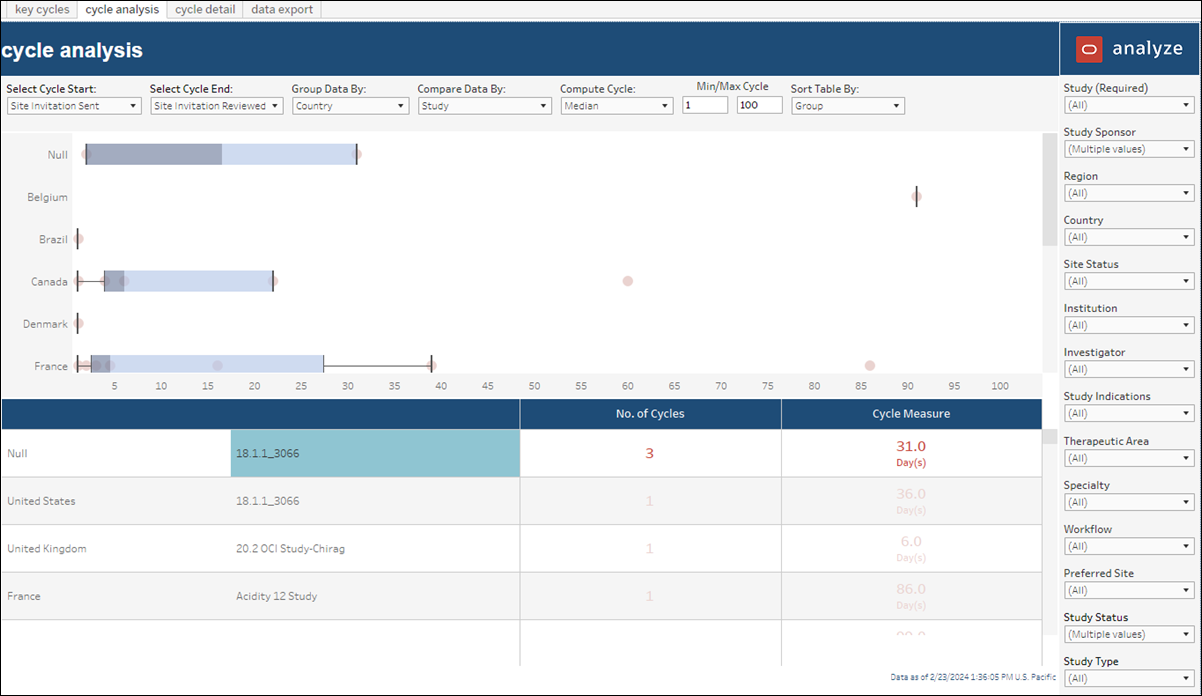The height and width of the screenshot is (696, 1202).
Task: Expand the Region filter dropdown
Action: point(1129,193)
